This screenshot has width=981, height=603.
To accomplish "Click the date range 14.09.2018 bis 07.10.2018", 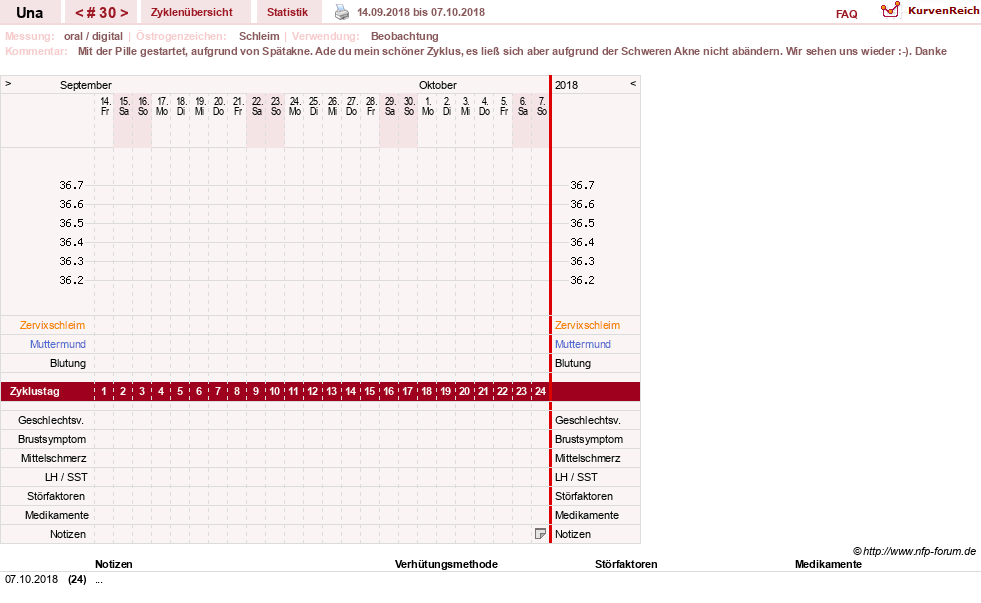I will (x=420, y=13).
